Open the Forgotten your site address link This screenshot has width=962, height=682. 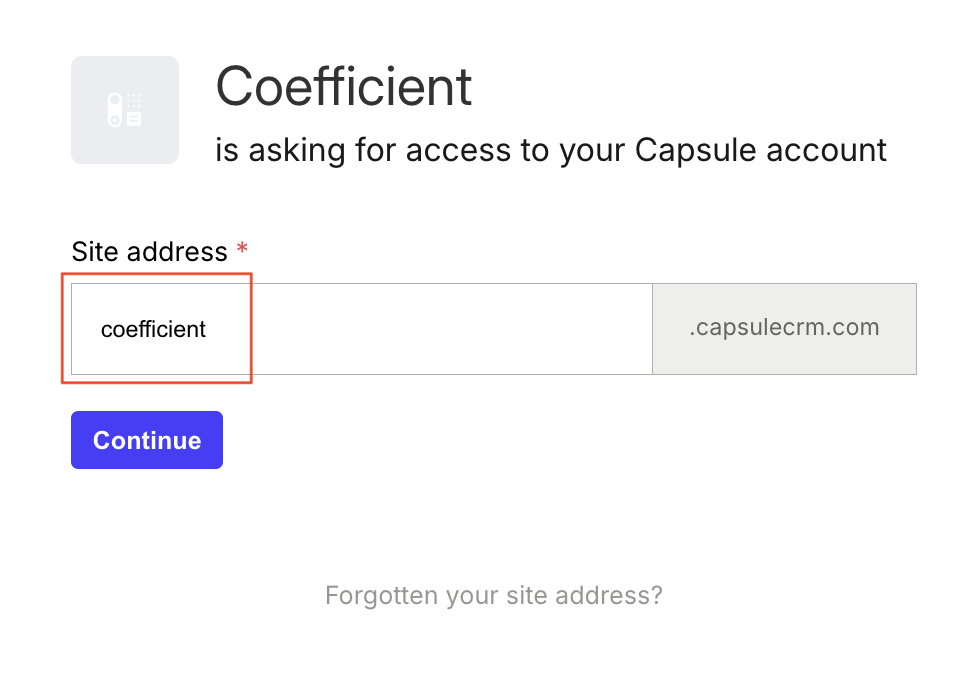click(x=494, y=596)
